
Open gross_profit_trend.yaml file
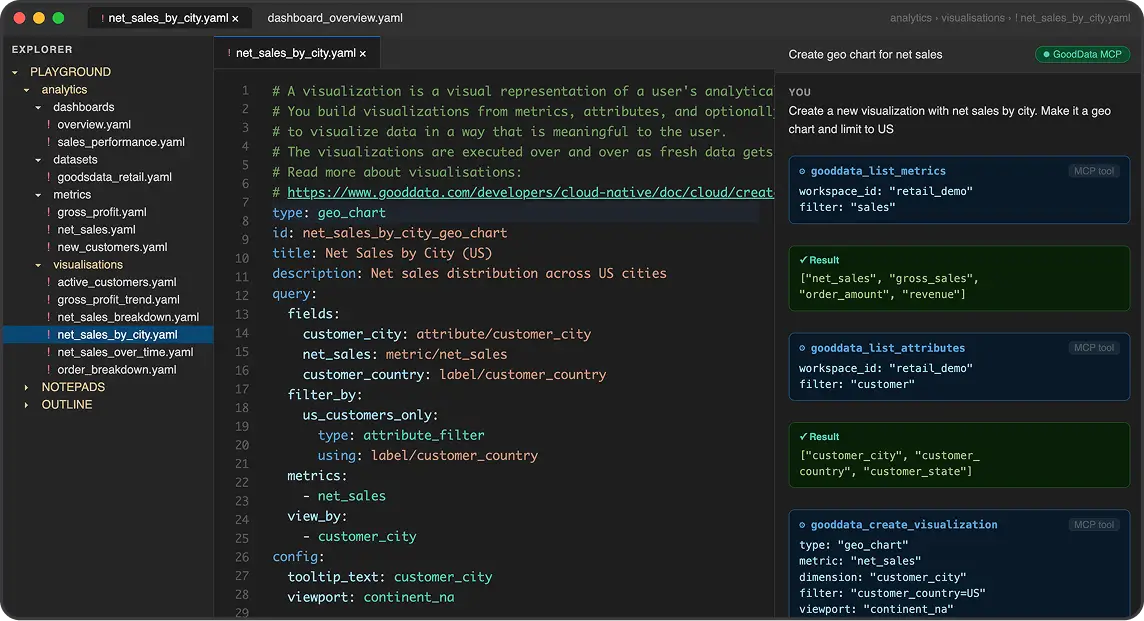[x=118, y=300]
